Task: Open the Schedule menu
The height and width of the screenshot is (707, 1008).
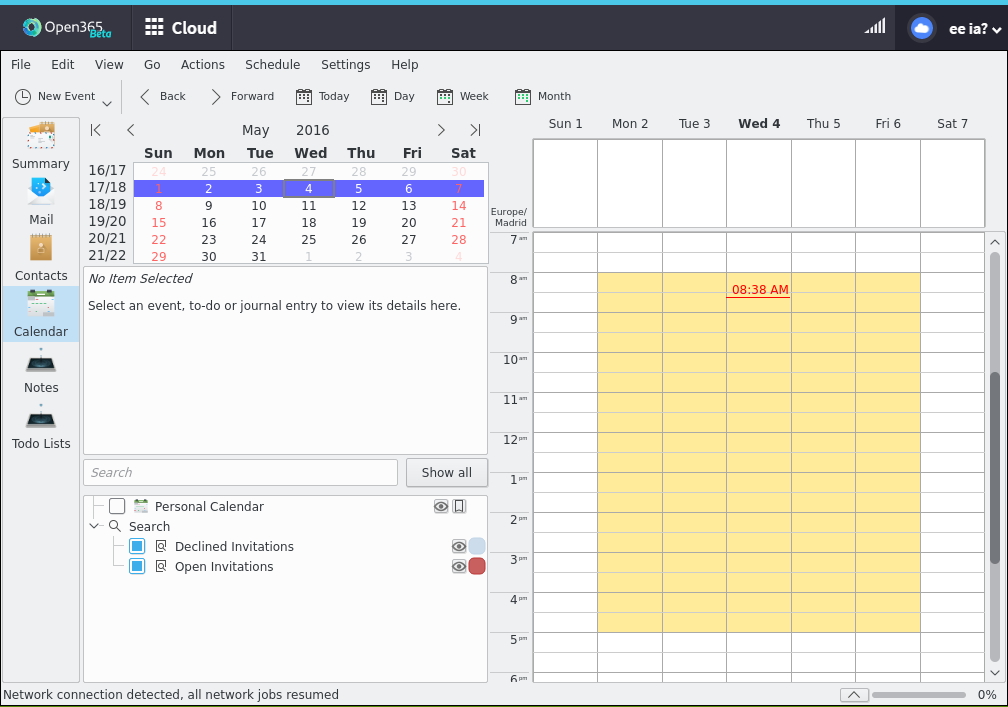Action: click(273, 64)
